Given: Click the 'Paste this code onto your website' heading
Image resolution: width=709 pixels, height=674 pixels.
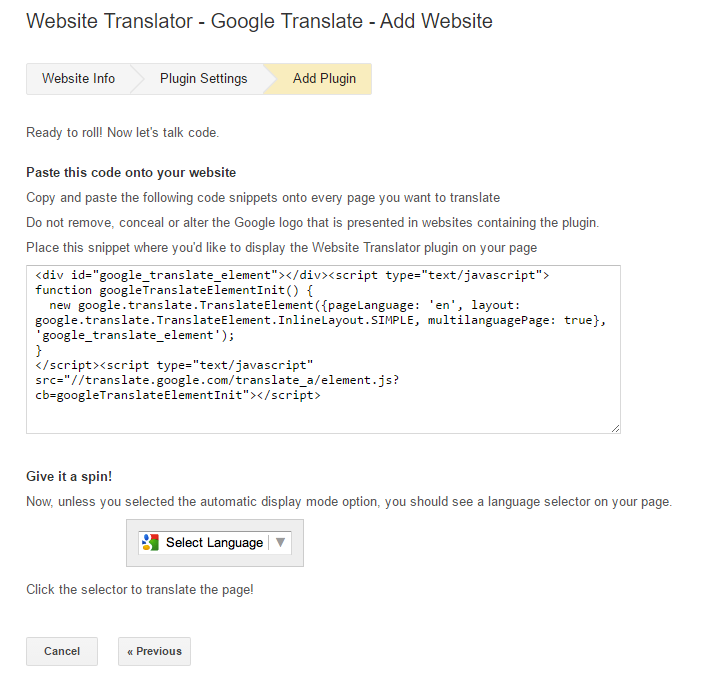Looking at the screenshot, I should (x=131, y=173).
